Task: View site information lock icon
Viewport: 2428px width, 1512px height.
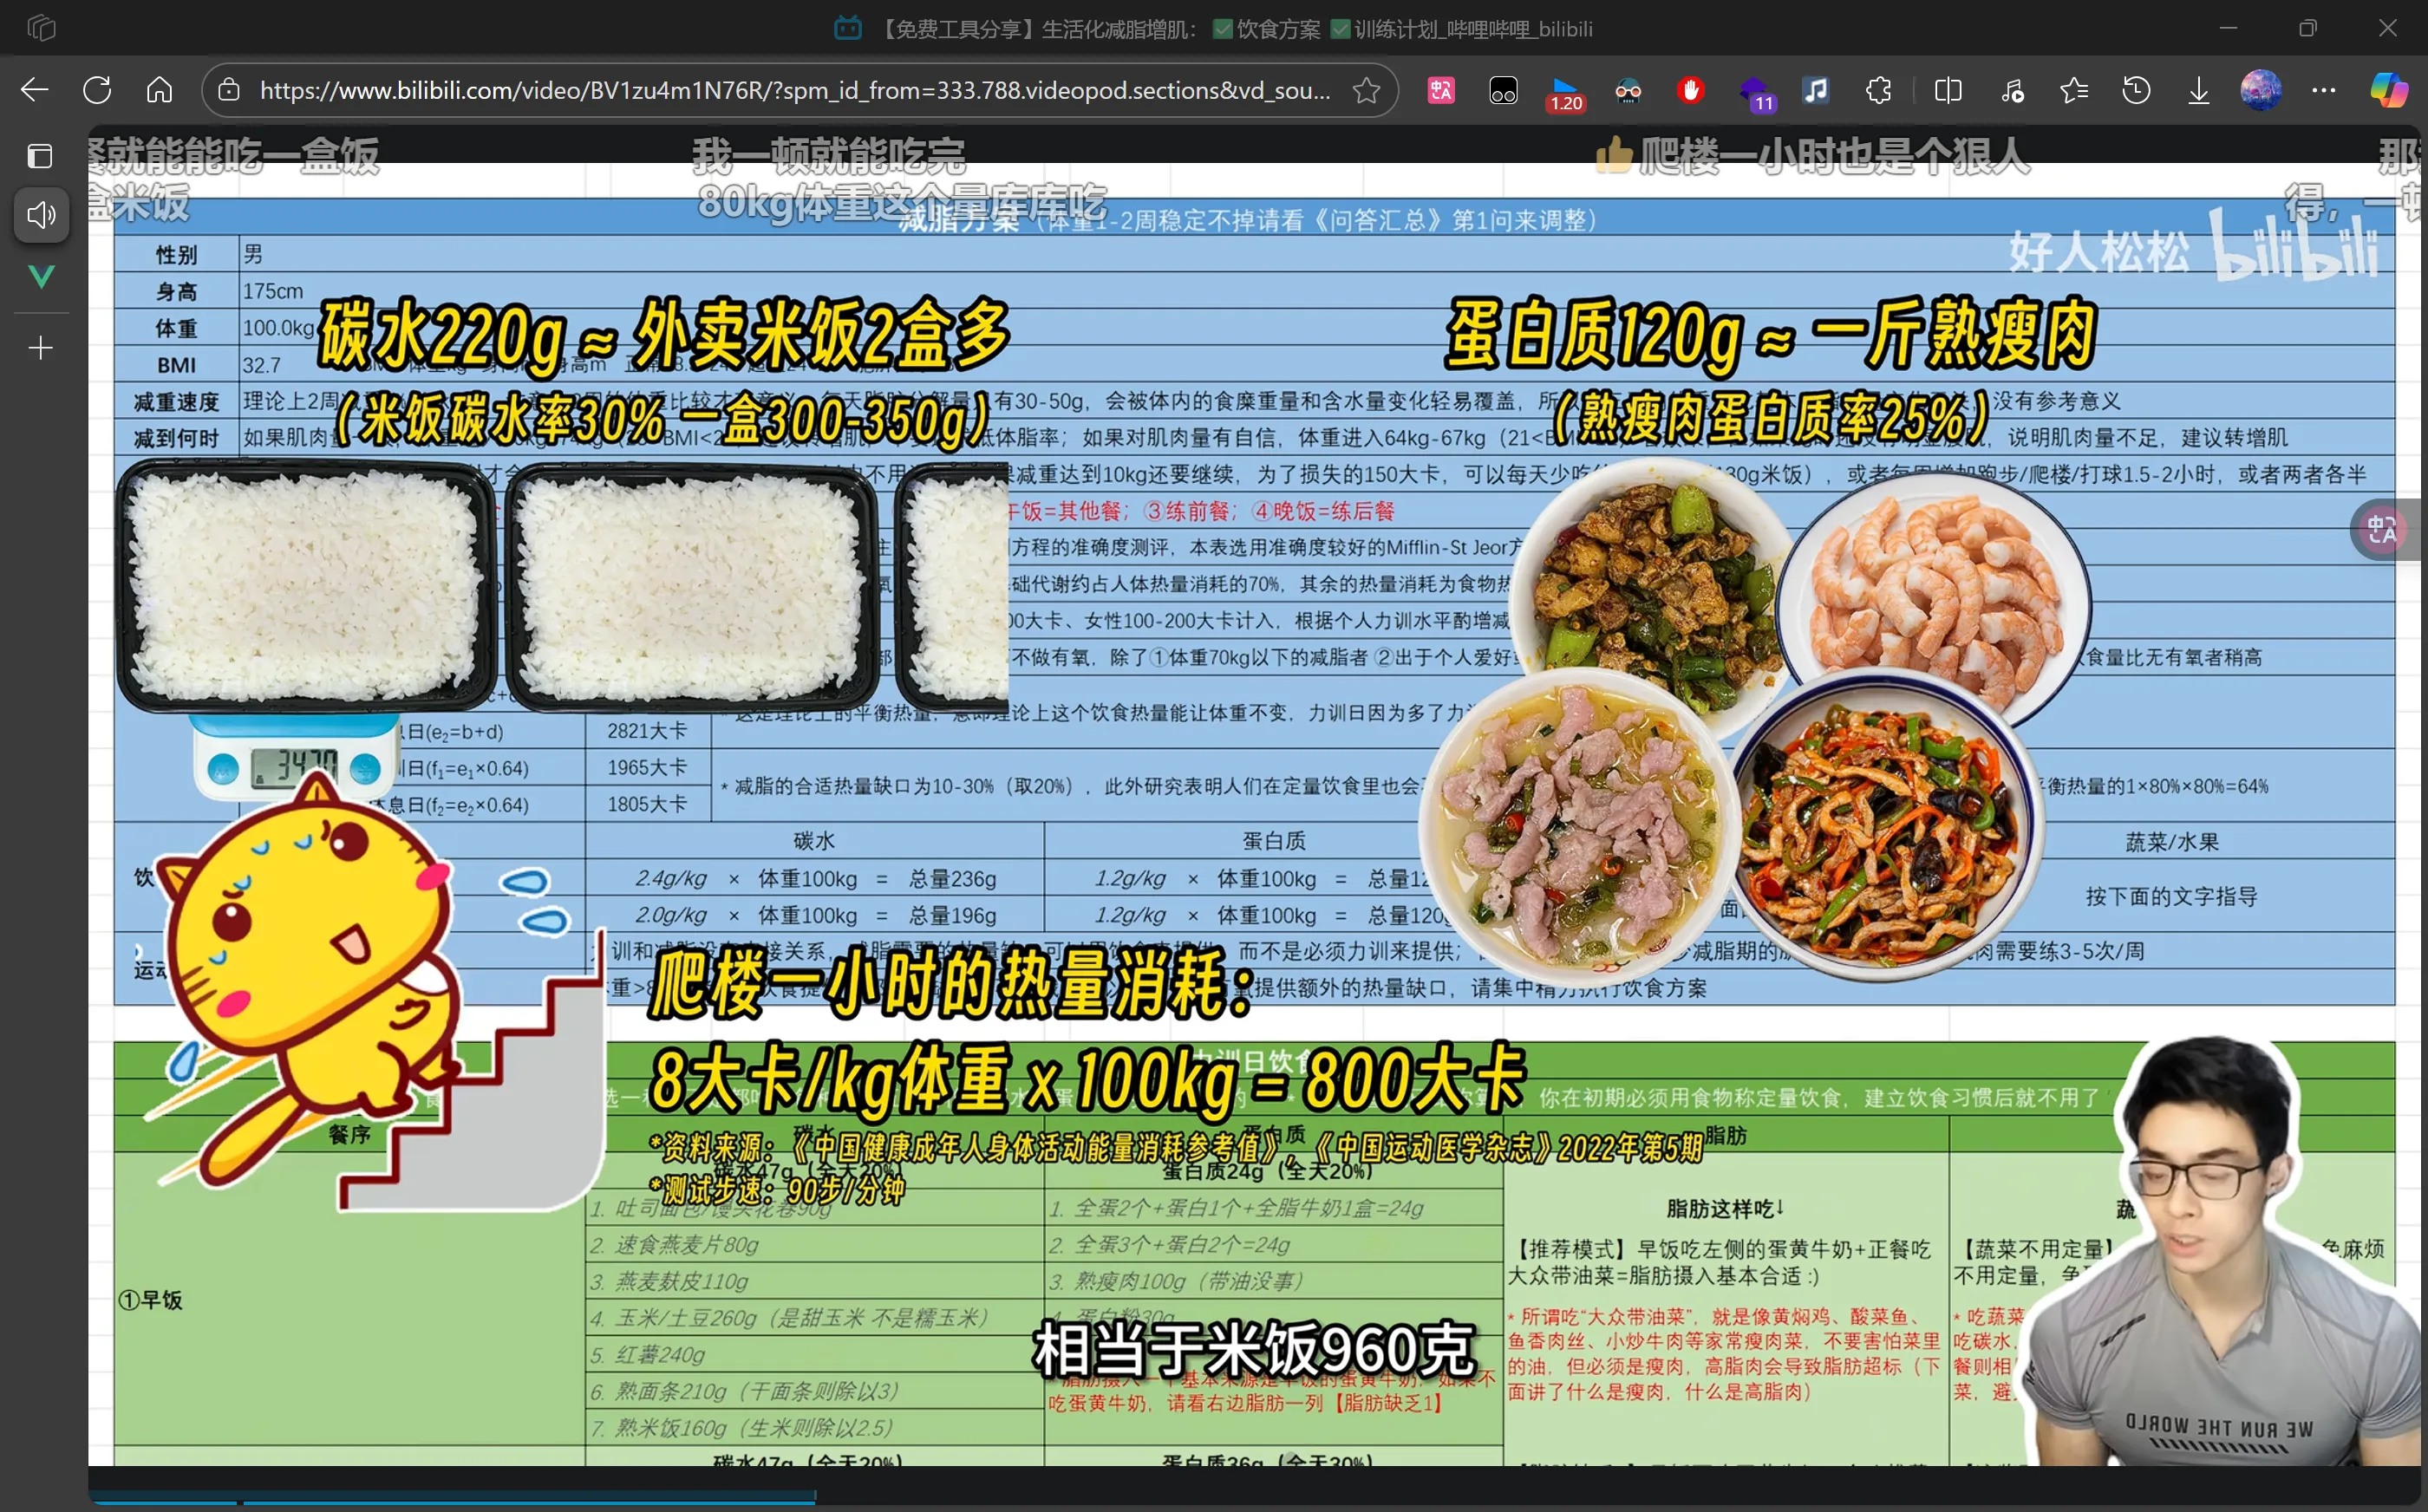Action: (229, 90)
